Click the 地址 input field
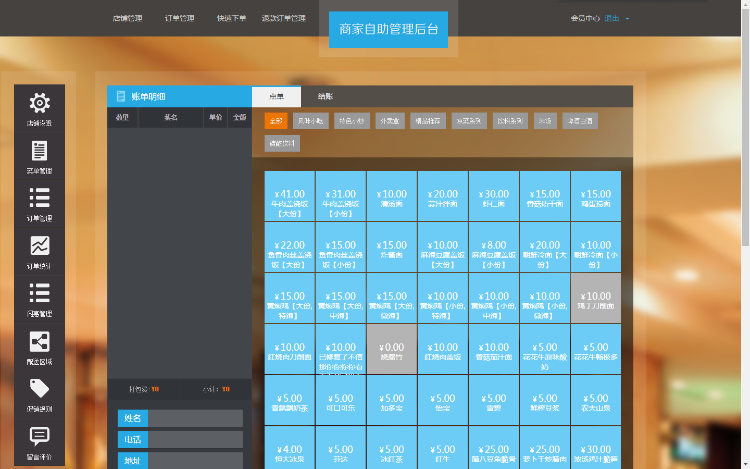This screenshot has height=469, width=750. tap(195, 460)
